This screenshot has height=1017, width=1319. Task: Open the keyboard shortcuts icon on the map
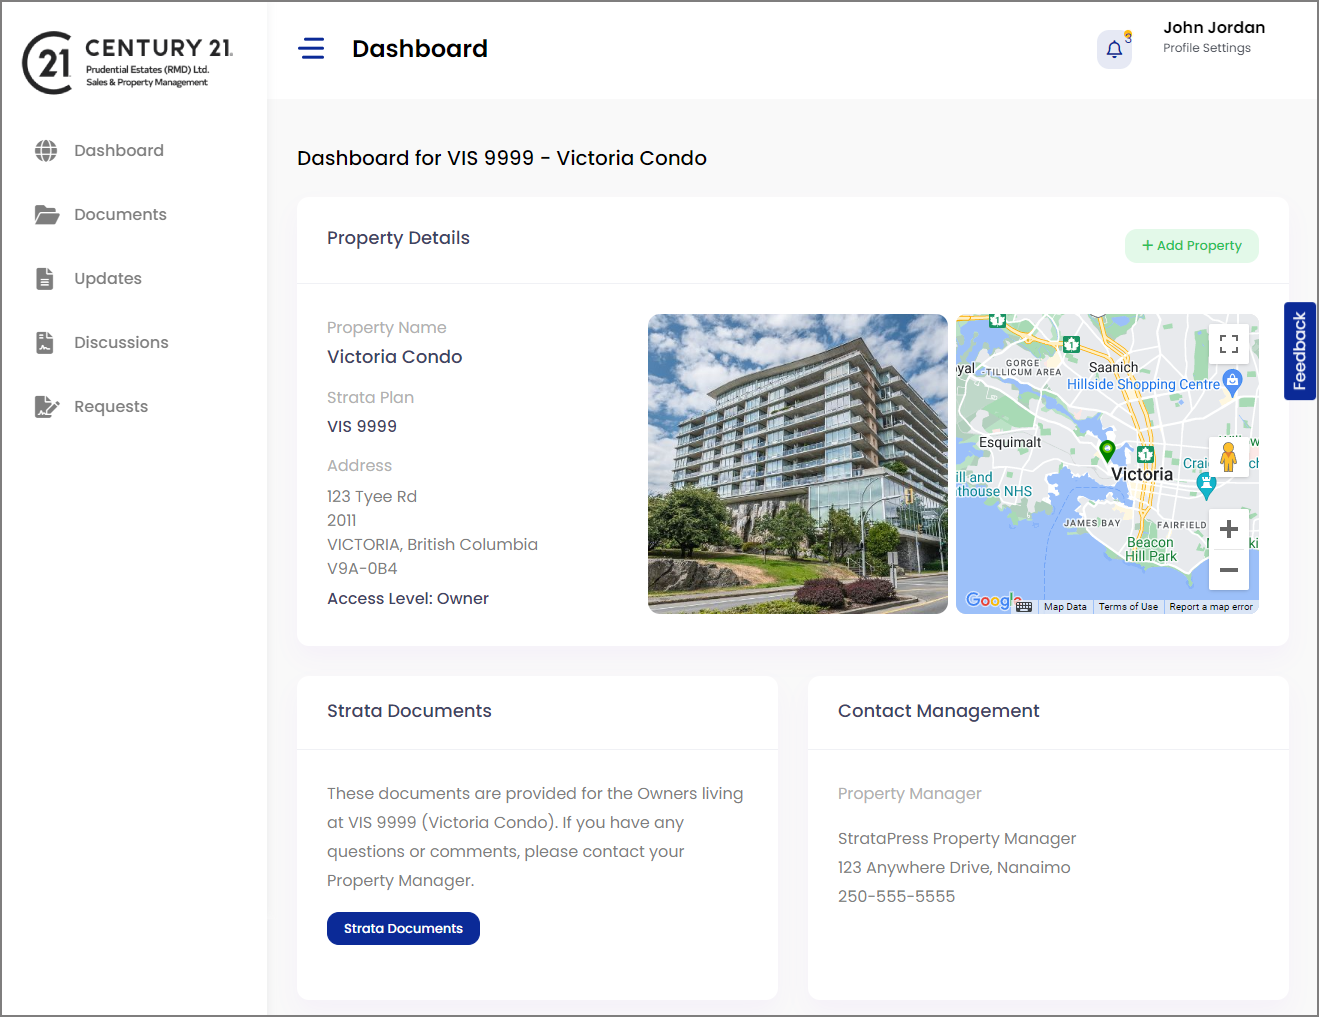[1023, 605]
